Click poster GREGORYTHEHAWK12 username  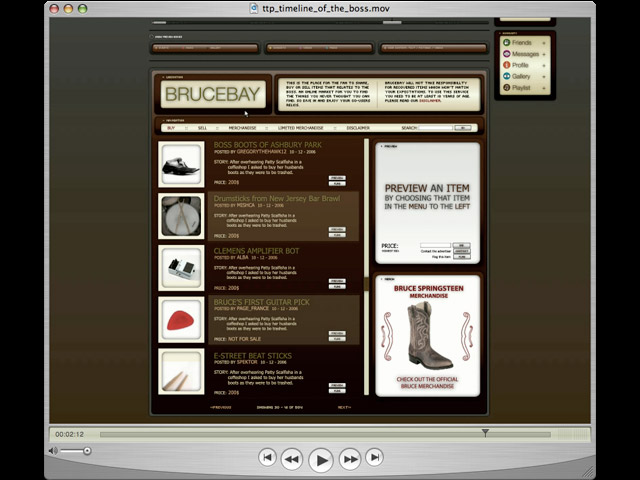pos(262,151)
